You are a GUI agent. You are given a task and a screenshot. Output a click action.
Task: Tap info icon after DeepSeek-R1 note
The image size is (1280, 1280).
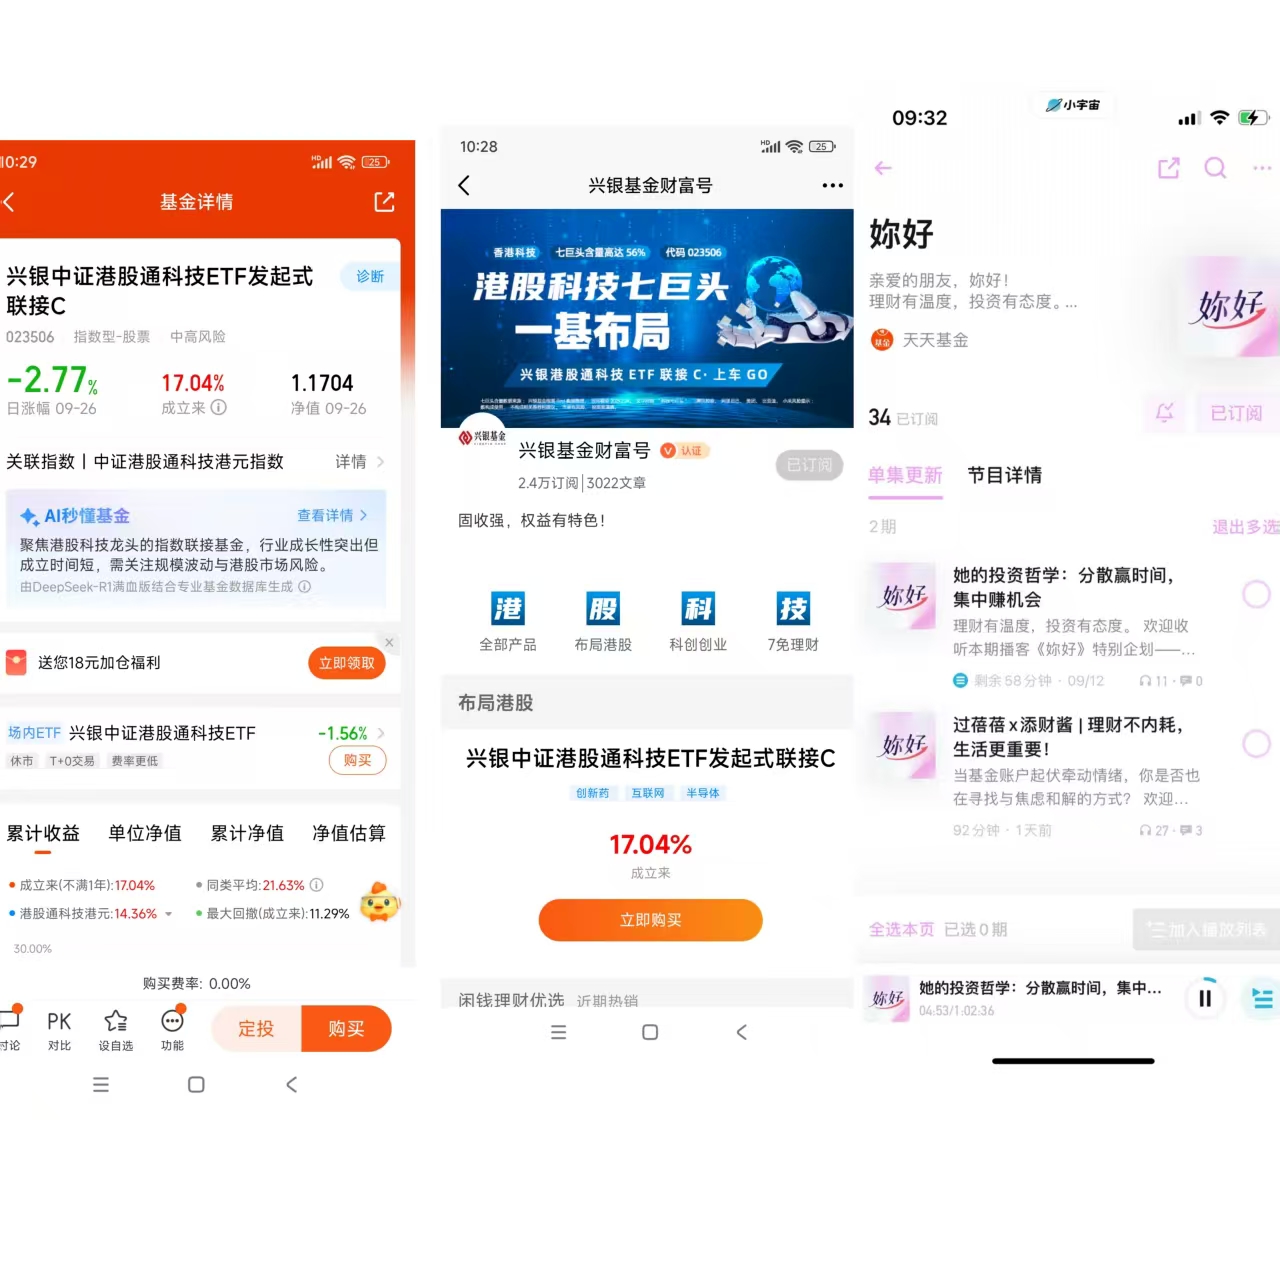pyautogui.click(x=305, y=587)
